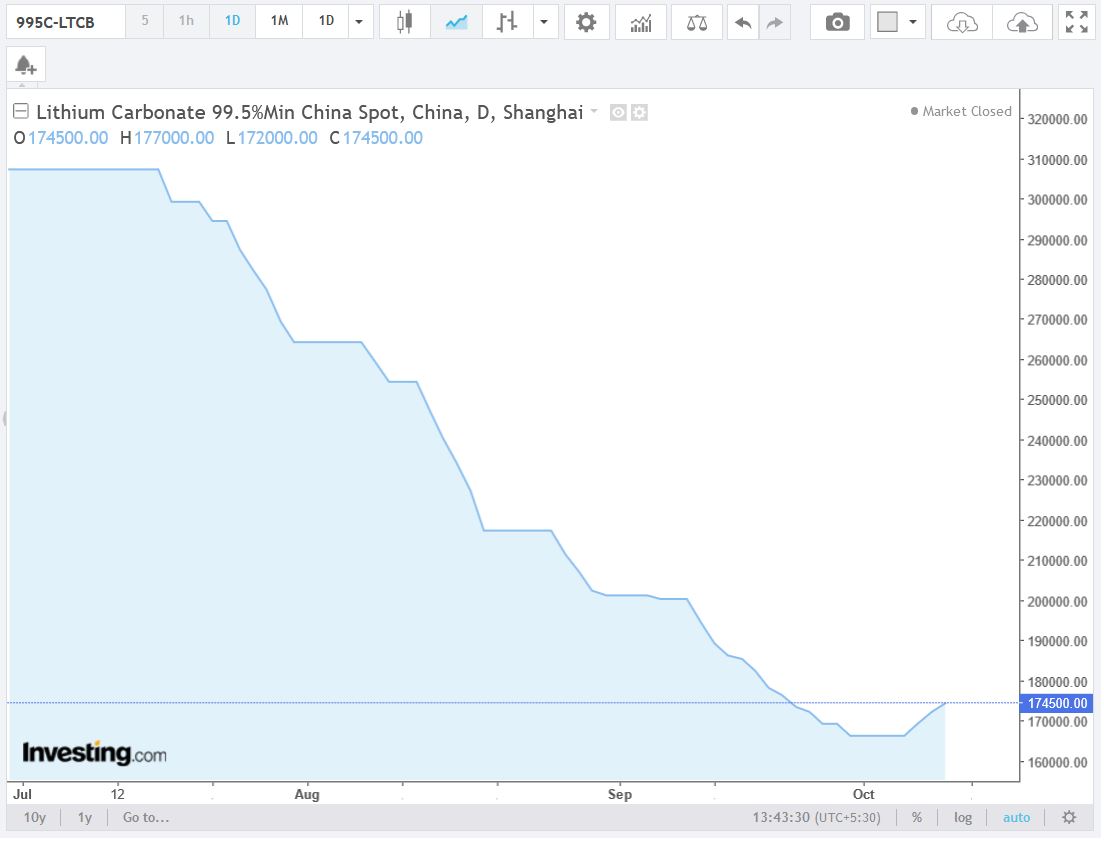1104x852 pixels.
Task: Take a chart snapshot with camera
Action: pyautogui.click(x=837, y=21)
